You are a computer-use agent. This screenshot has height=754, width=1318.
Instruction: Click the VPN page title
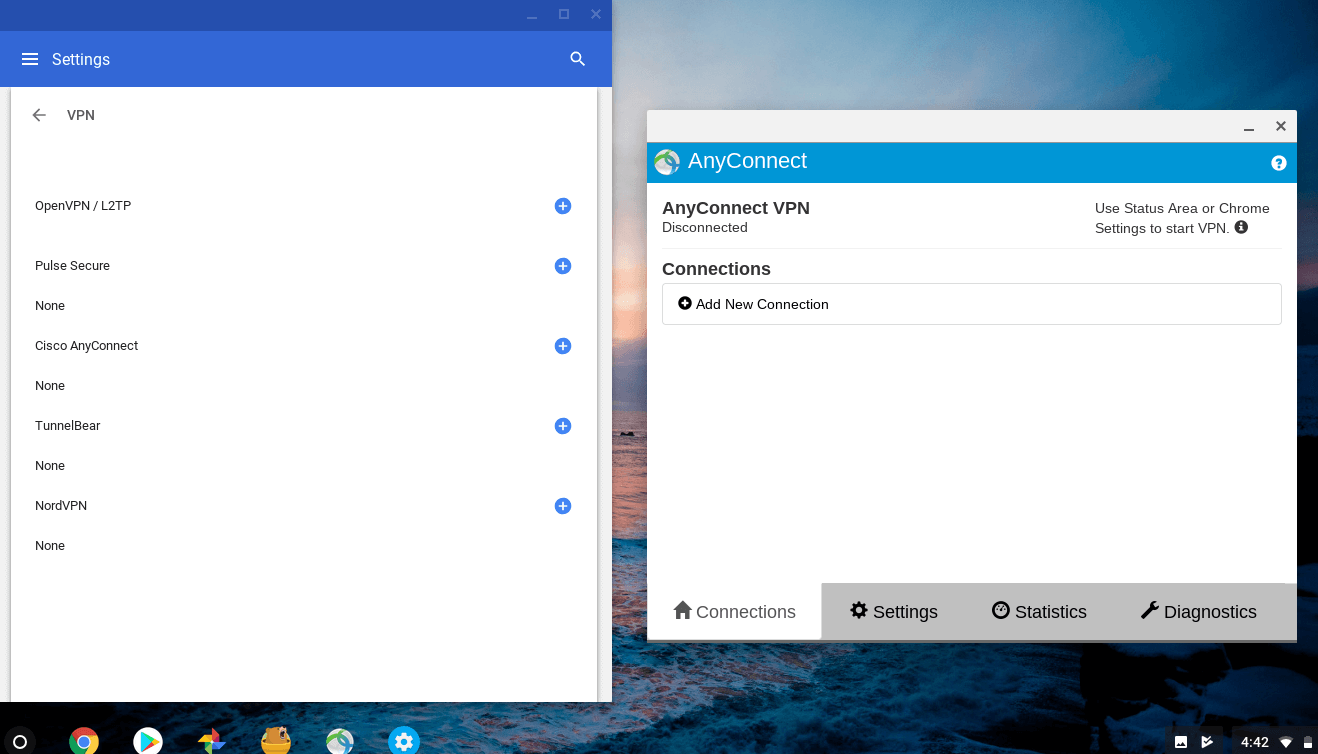point(81,115)
